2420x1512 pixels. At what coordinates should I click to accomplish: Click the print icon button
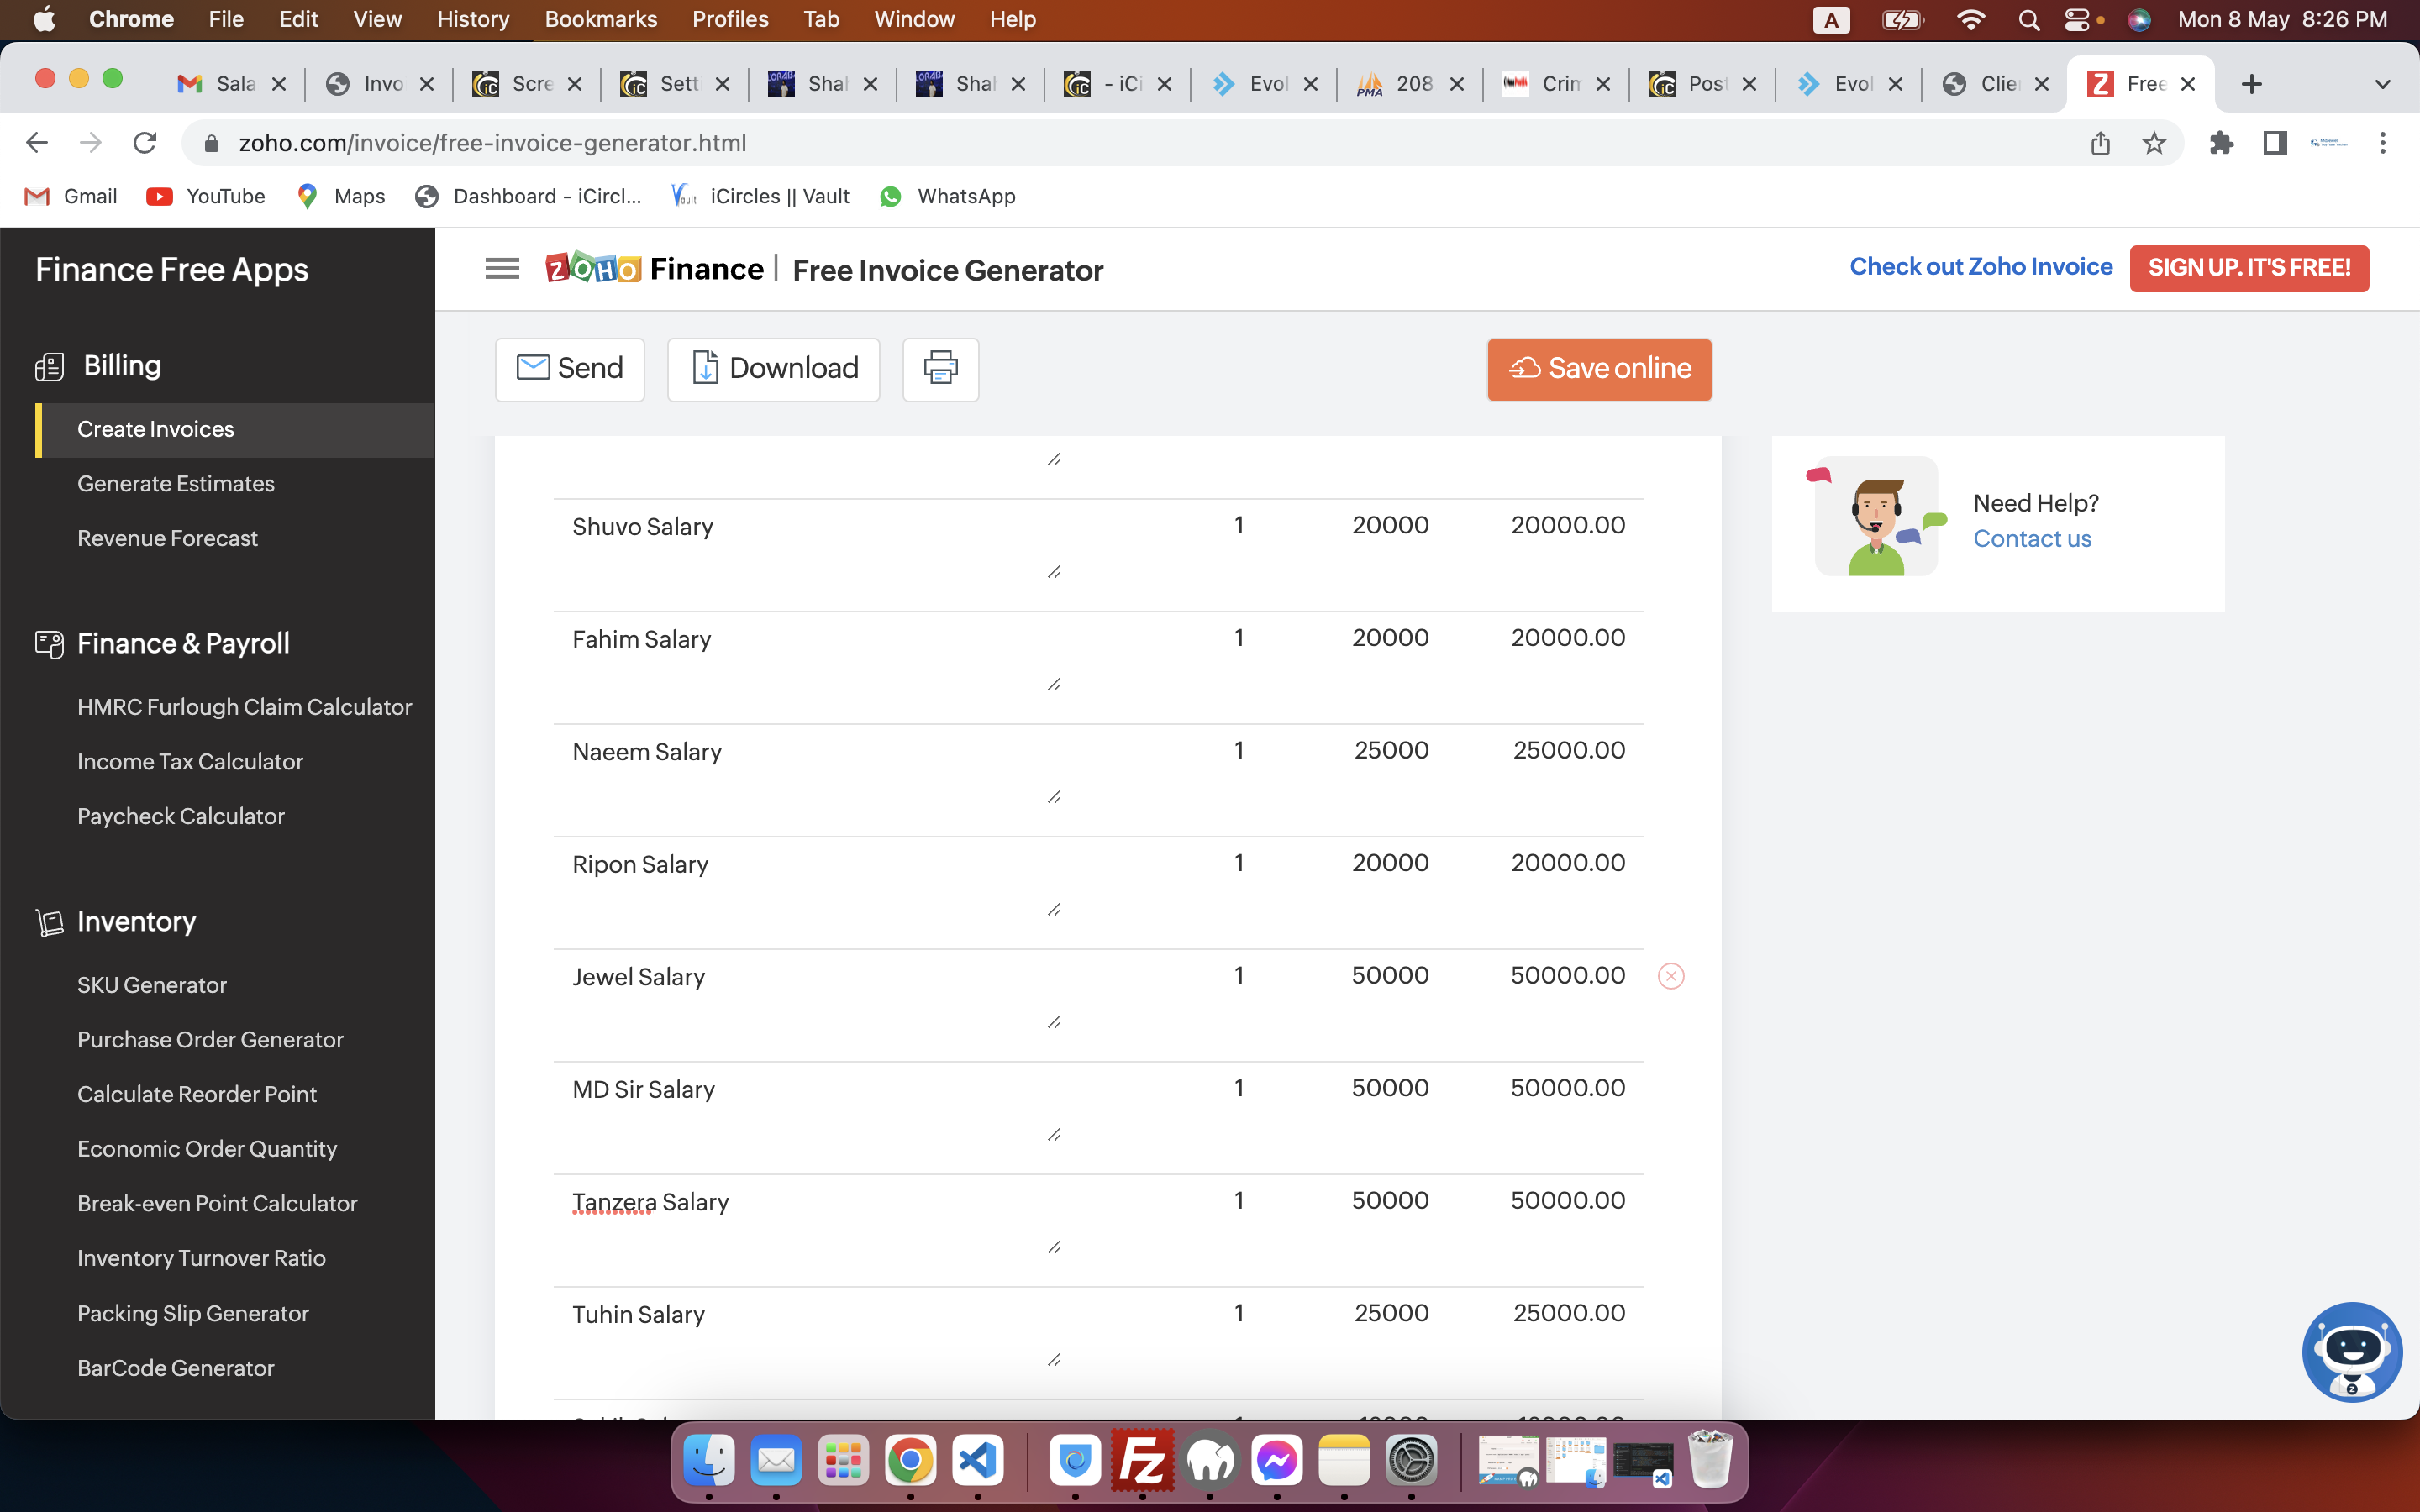940,369
